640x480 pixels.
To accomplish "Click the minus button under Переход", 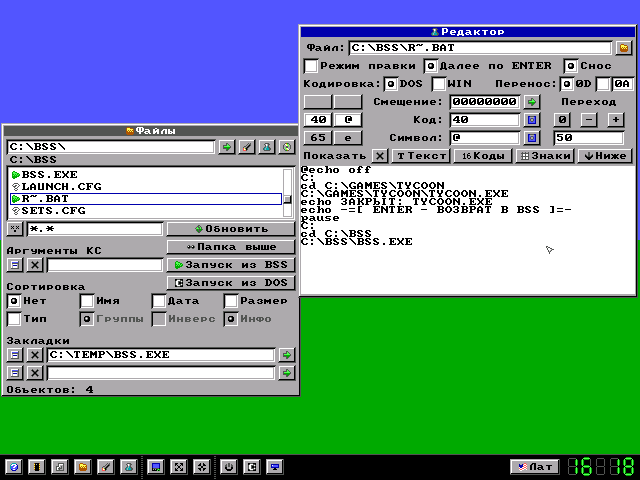I will tap(589, 120).
